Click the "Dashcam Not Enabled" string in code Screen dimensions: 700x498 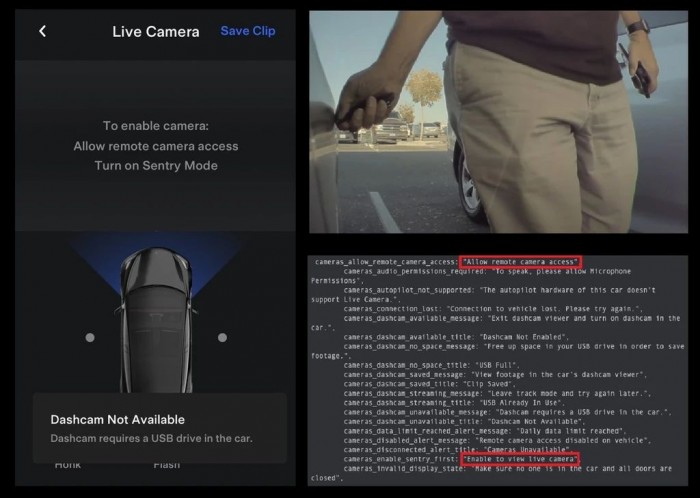(x=524, y=337)
